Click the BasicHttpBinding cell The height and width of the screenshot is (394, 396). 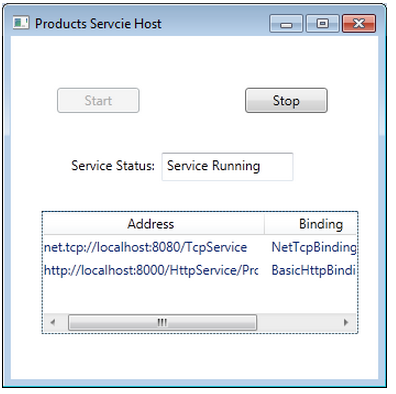313,270
